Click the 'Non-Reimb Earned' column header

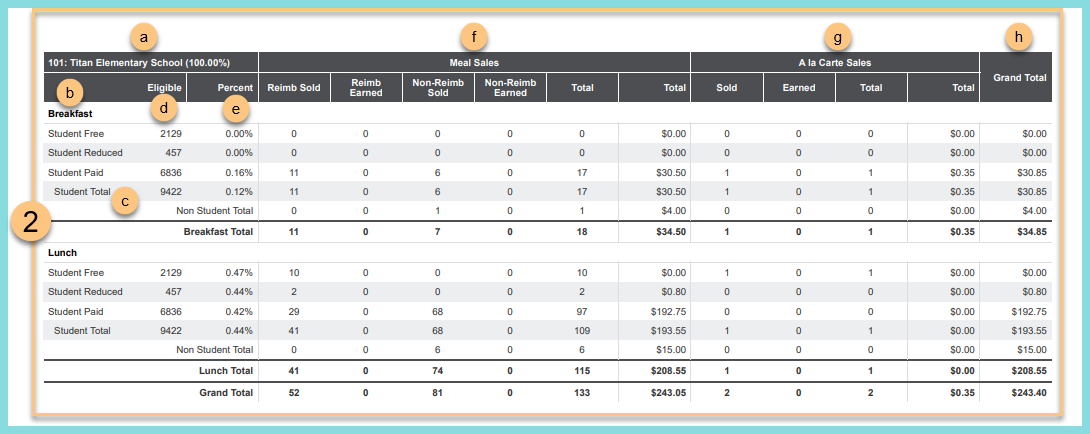click(x=510, y=88)
